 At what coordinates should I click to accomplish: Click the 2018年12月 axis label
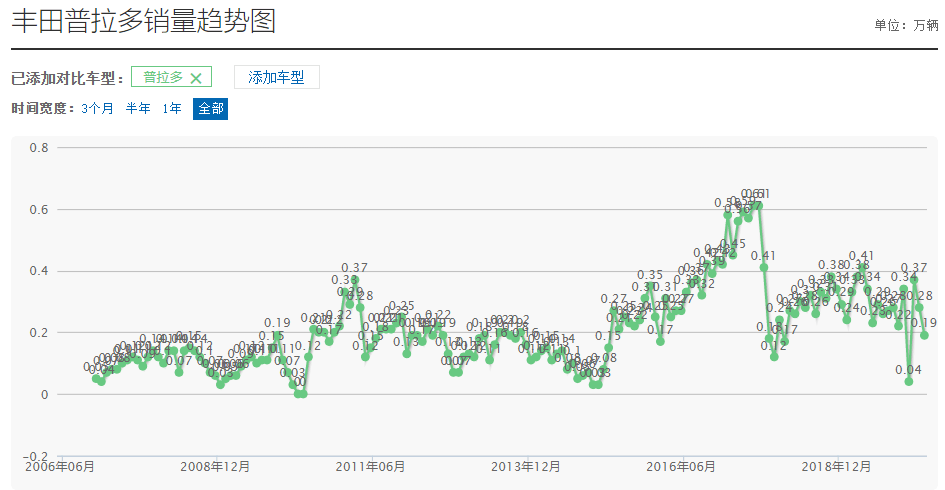[x=837, y=466]
